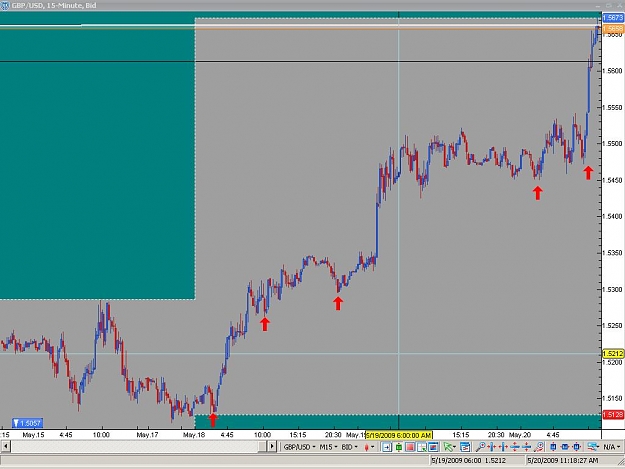The width and height of the screenshot is (625, 469).
Task: Click the 1.5400 price axis label
Action: point(612,216)
